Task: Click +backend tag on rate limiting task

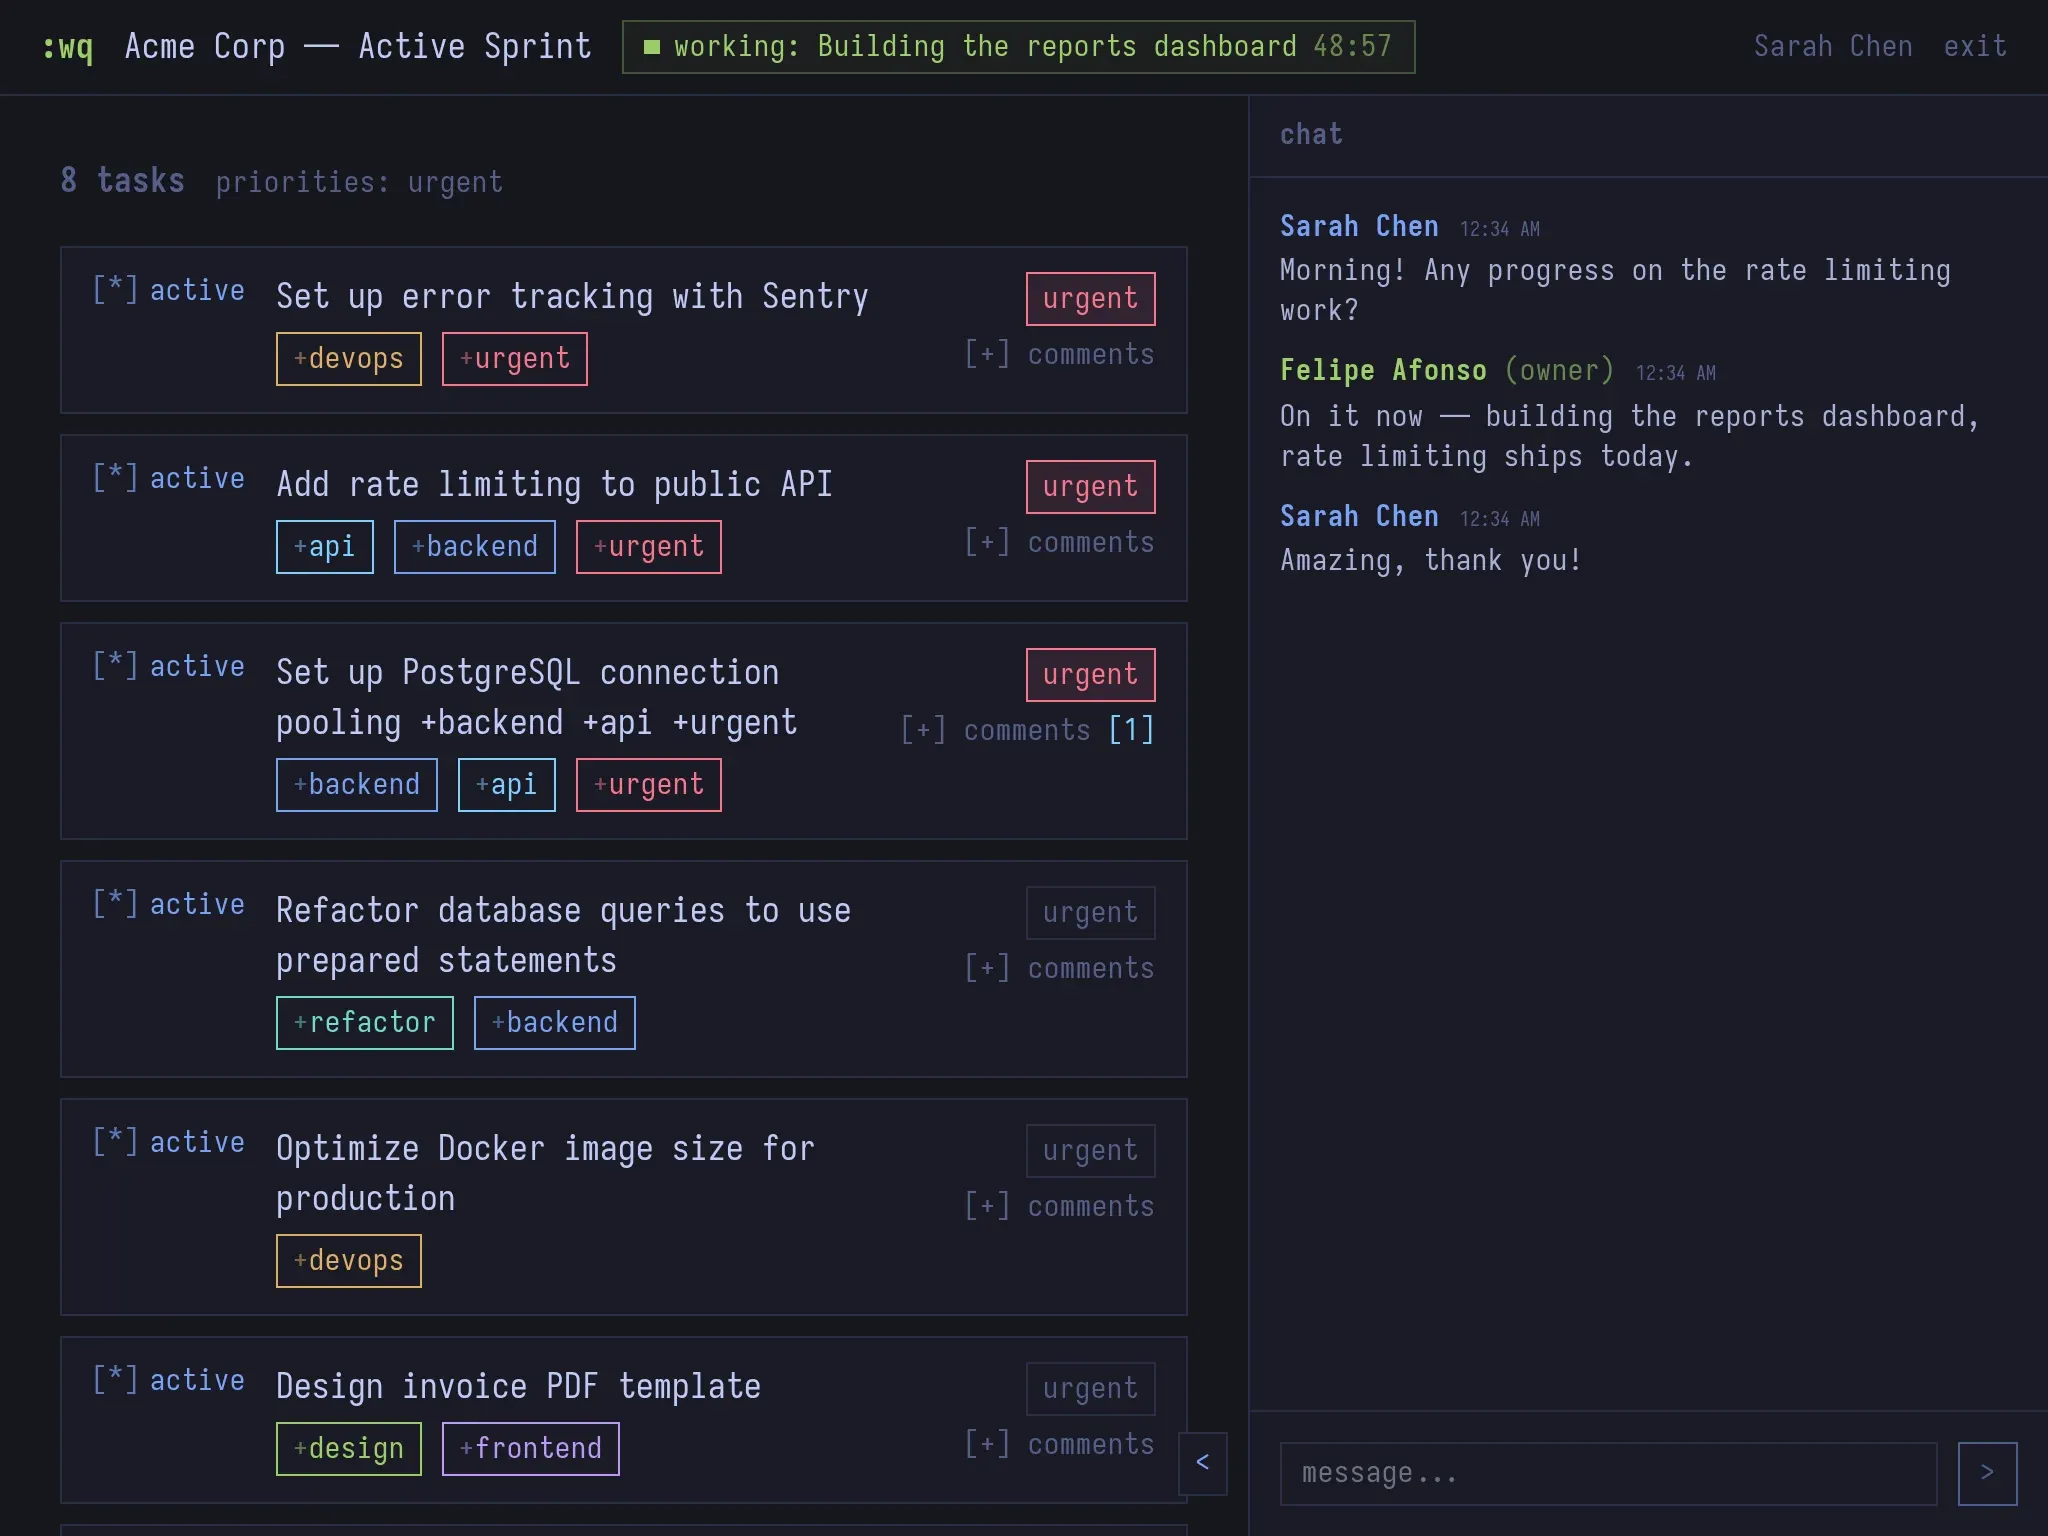Action: pos(475,547)
